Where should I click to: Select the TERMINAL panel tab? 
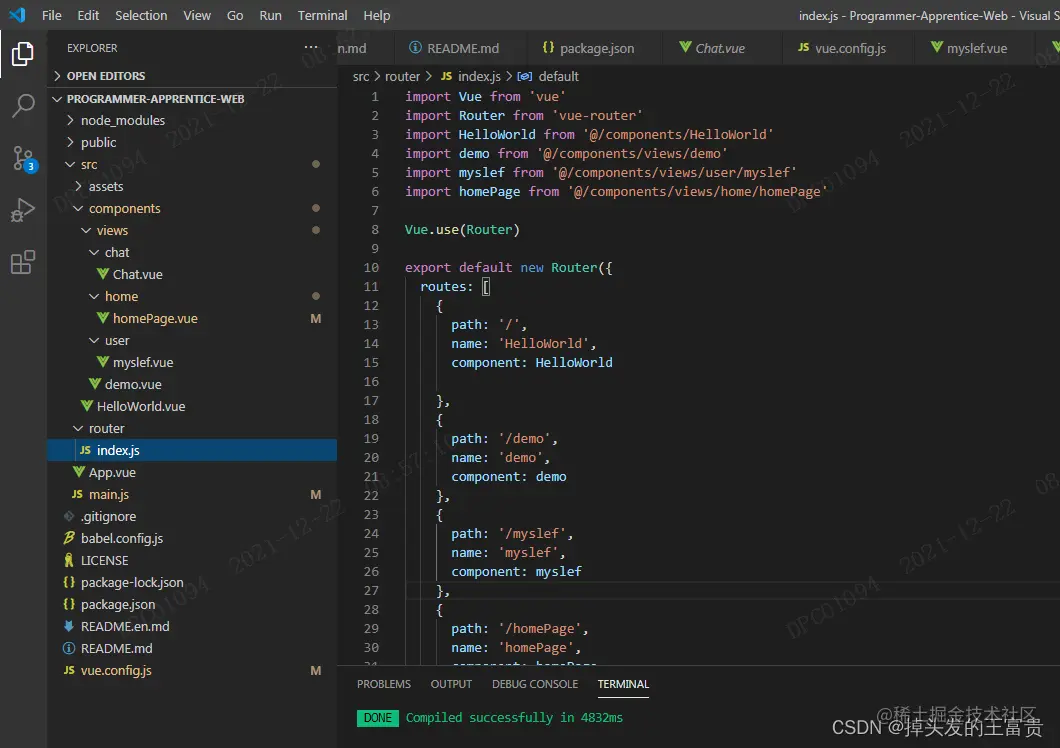pyautogui.click(x=623, y=684)
